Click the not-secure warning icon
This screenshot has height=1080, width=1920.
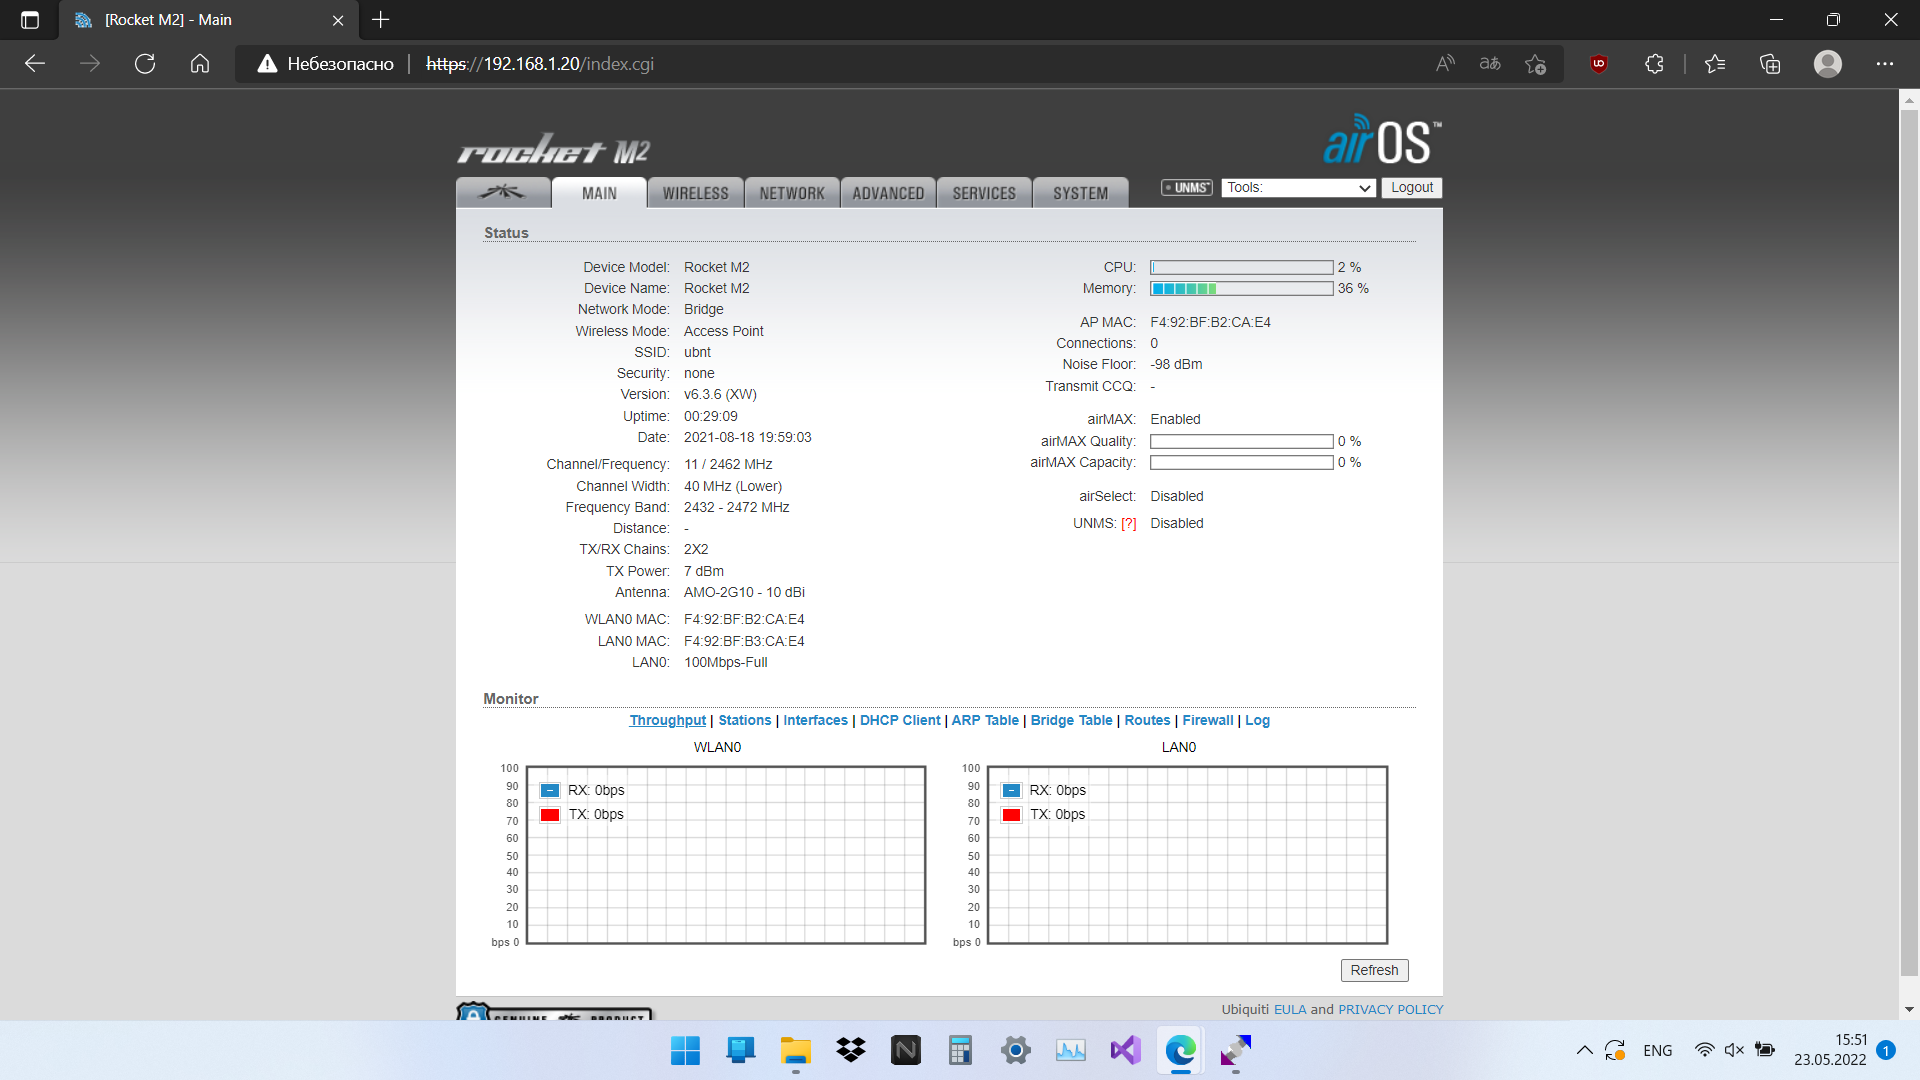pos(267,63)
